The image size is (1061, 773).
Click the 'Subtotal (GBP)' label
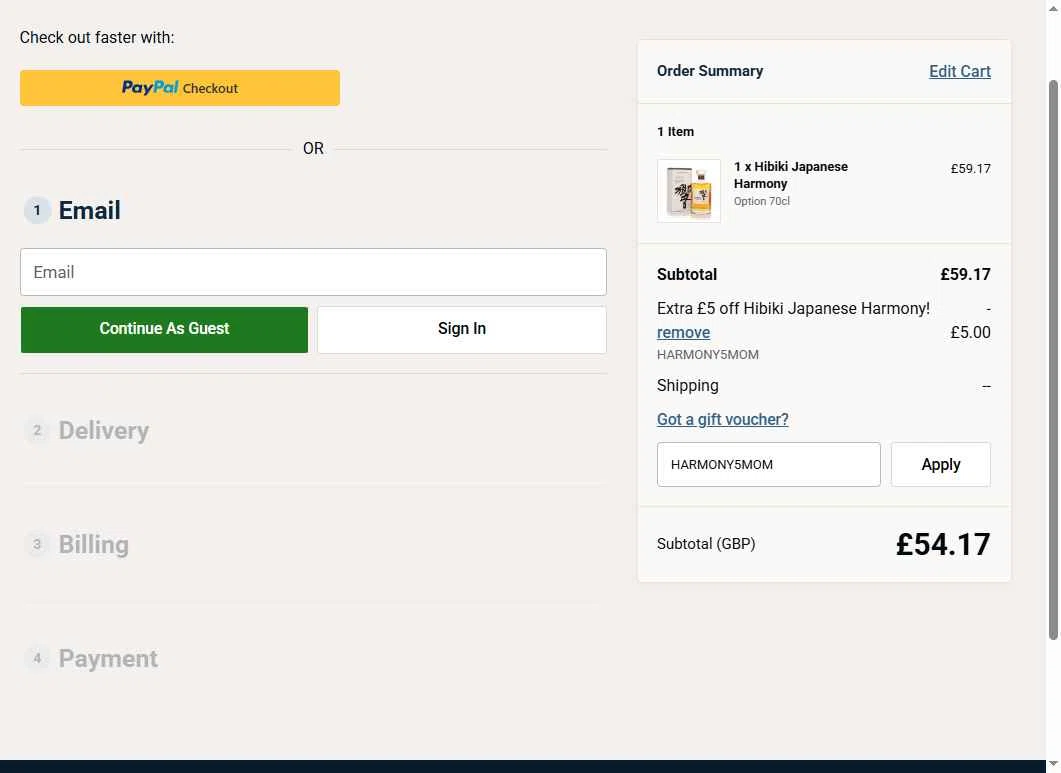coord(706,544)
